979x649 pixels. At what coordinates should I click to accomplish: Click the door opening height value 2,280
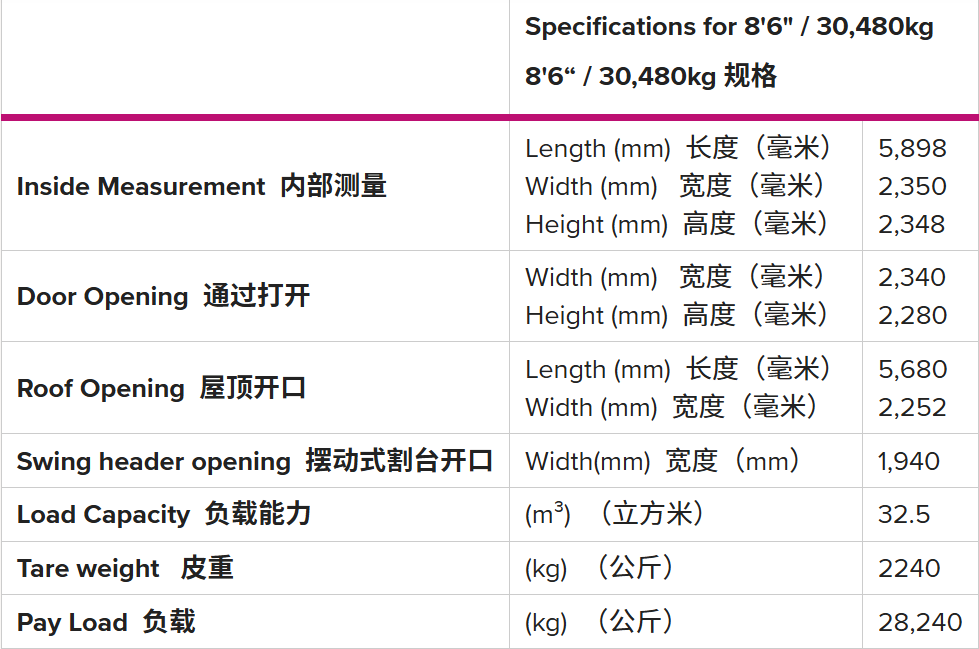[912, 315]
